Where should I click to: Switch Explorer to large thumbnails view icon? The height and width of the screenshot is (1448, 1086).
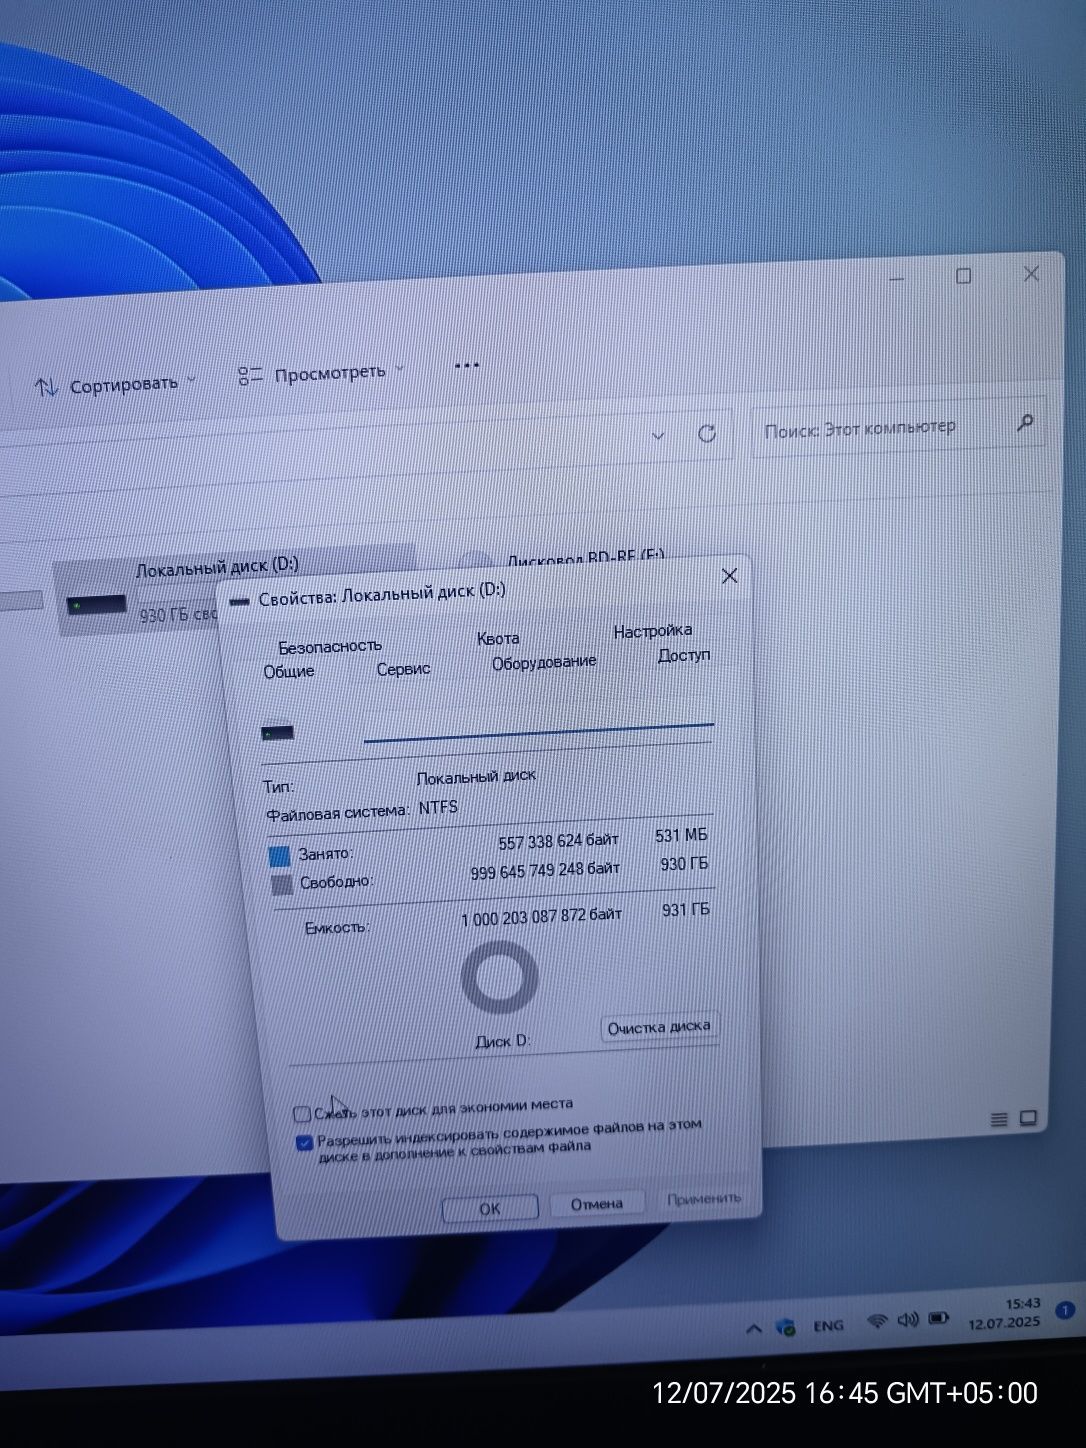pos(1027,1118)
